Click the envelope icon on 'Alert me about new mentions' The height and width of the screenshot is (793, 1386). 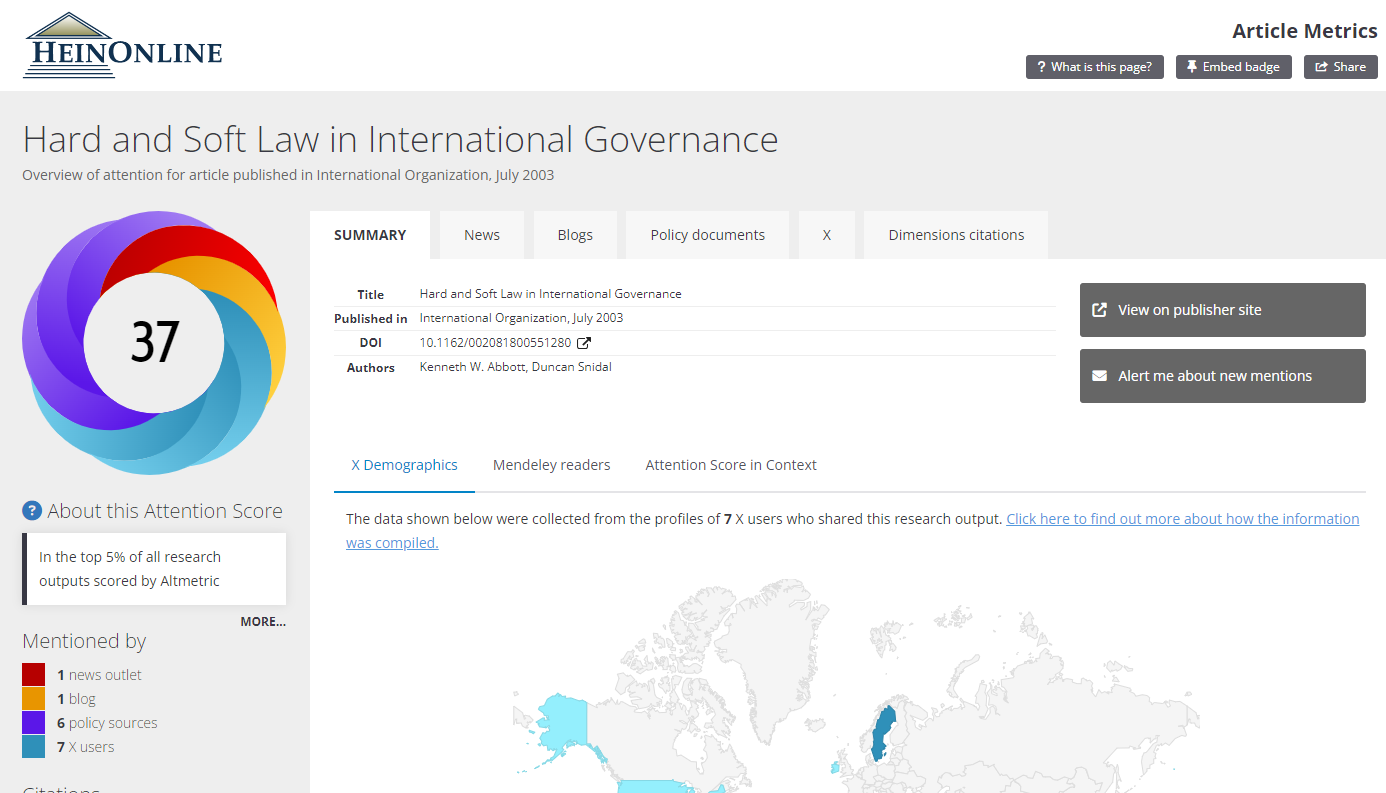pos(1101,375)
